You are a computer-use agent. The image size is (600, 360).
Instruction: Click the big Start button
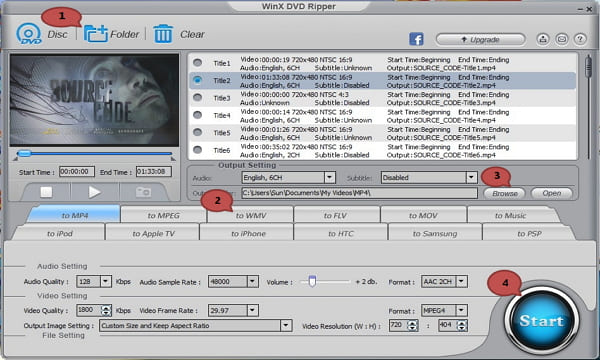click(x=541, y=321)
